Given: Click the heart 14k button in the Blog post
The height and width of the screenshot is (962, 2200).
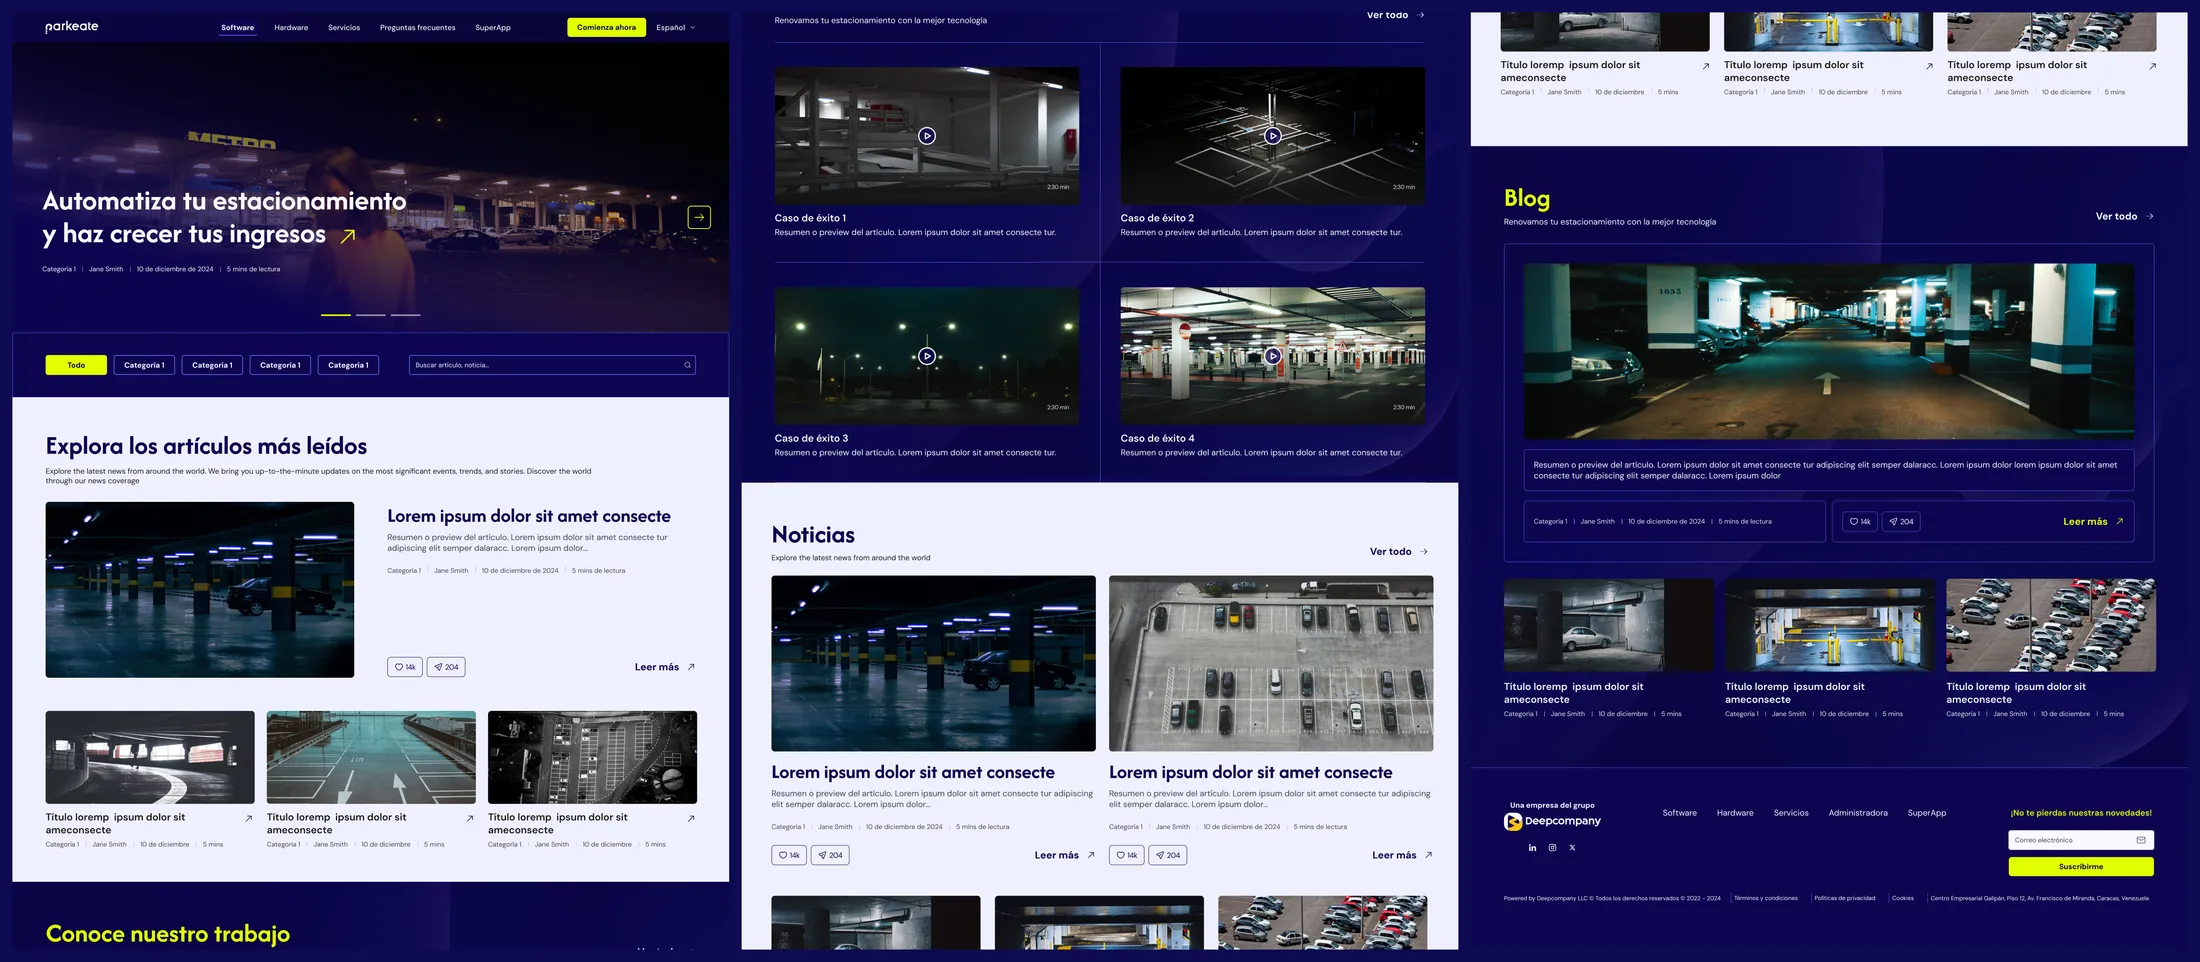Looking at the screenshot, I should 1860,521.
